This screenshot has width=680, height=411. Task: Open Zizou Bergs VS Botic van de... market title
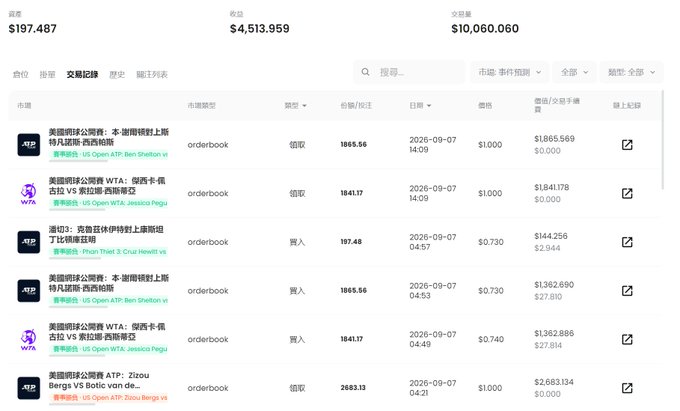99,380
